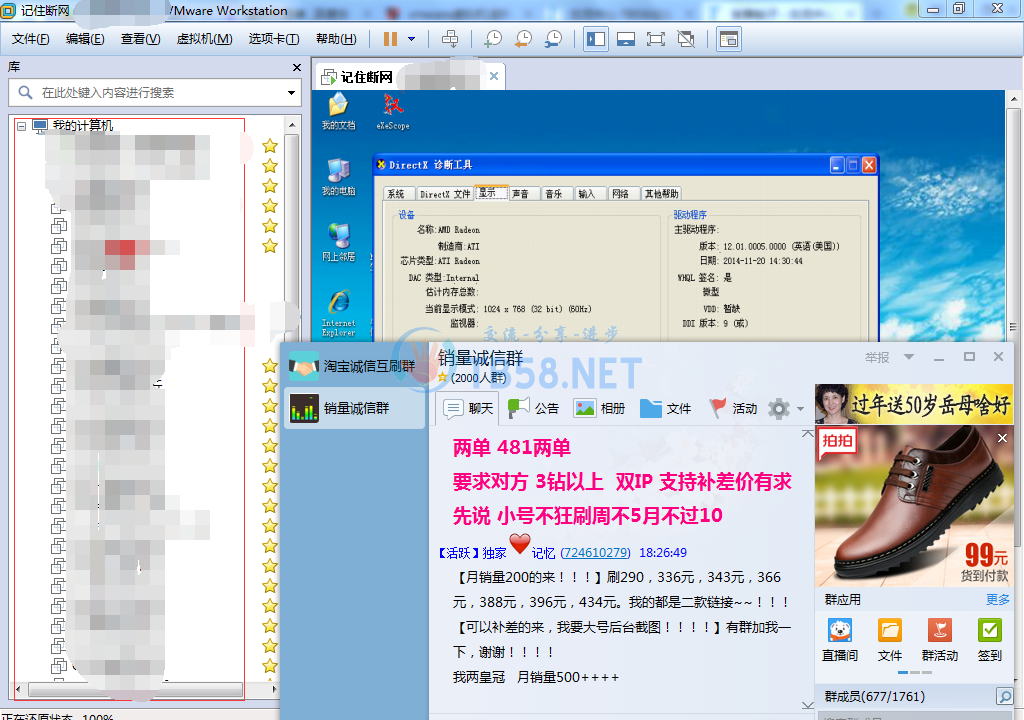Screen dimensions: 1024x720
Task: Select 淘宝诚信互刷群 in the QQ chat list
Action: (355, 367)
